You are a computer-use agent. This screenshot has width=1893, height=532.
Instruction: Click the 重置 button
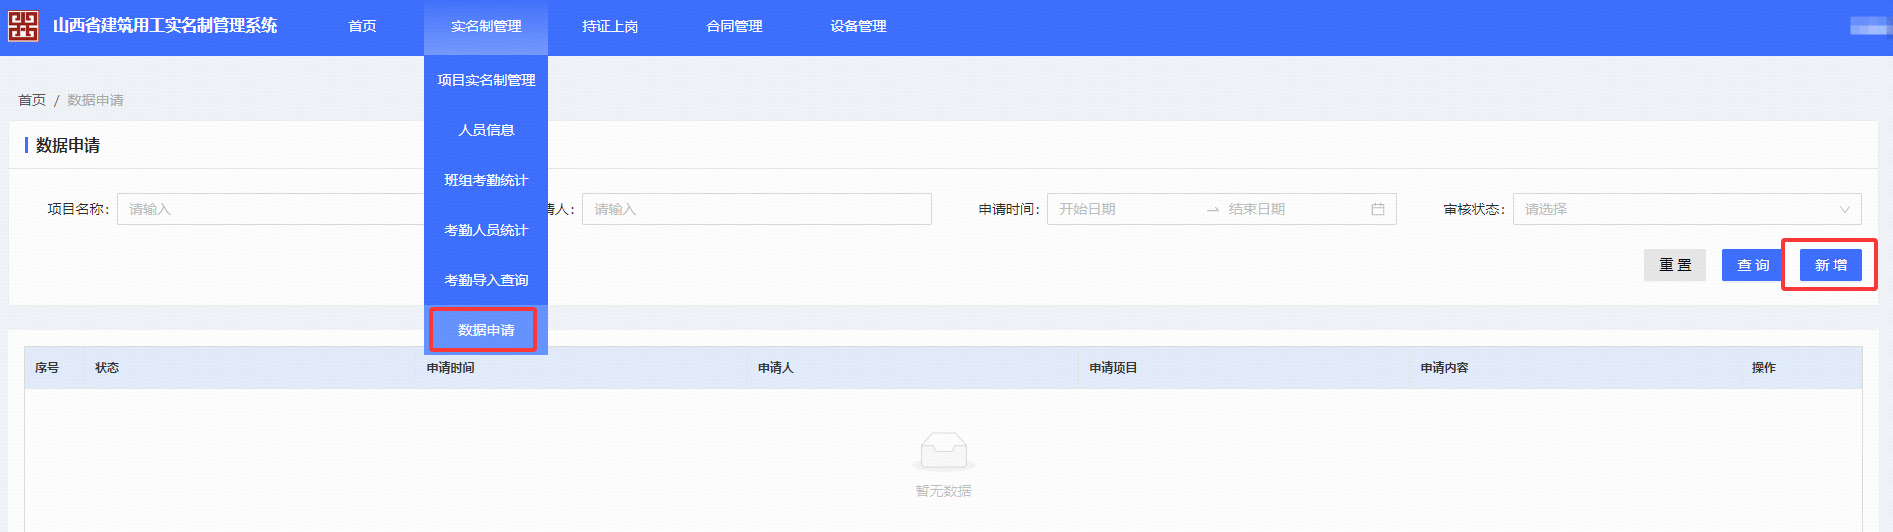pyautogui.click(x=1675, y=265)
